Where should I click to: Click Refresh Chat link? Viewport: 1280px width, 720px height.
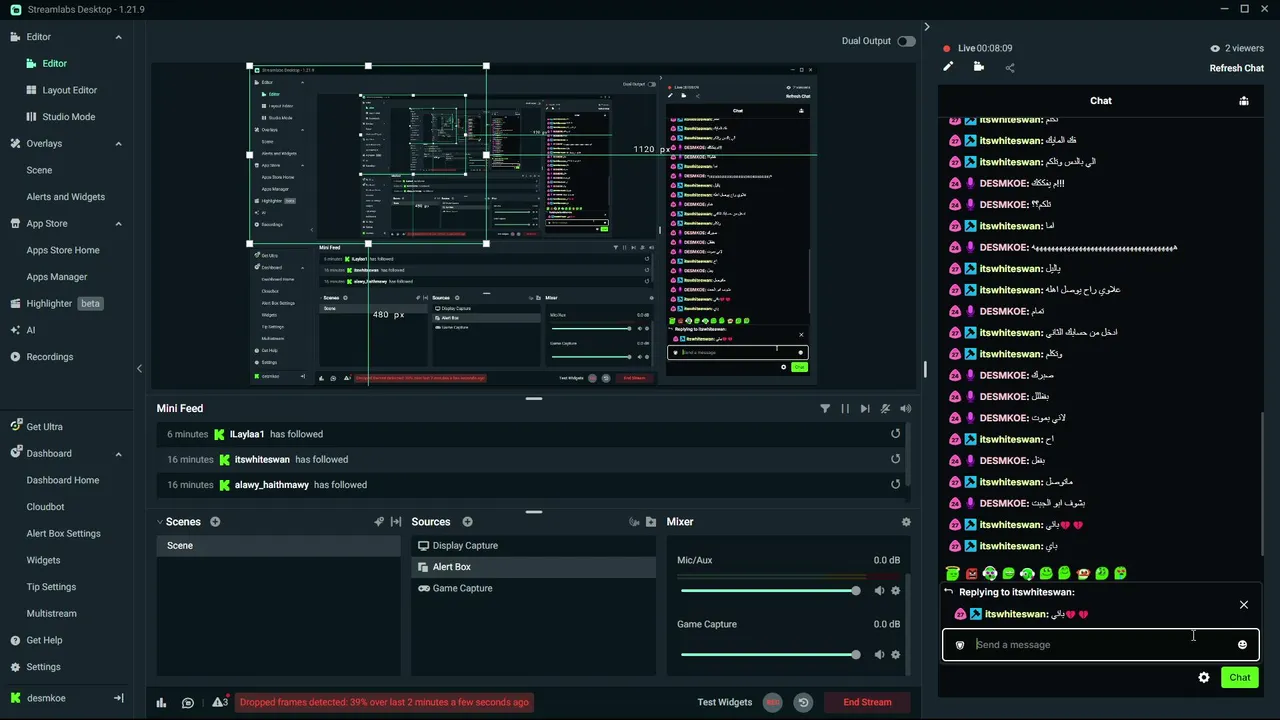(x=1237, y=68)
